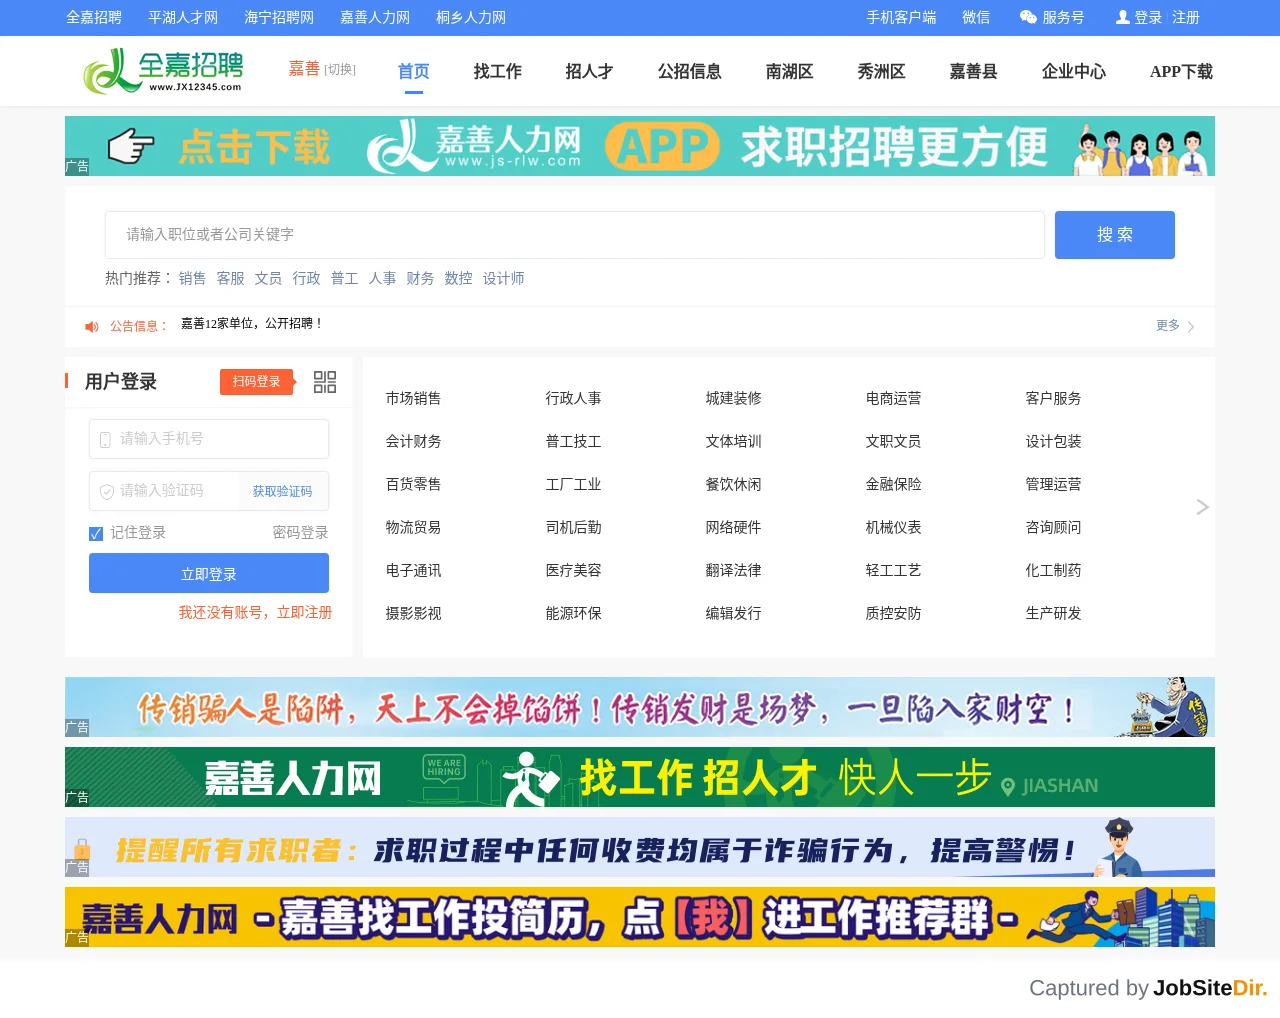Image resolution: width=1280 pixels, height=1018 pixels.
Task: Select the 秀洲区 nav tab
Action: (882, 72)
